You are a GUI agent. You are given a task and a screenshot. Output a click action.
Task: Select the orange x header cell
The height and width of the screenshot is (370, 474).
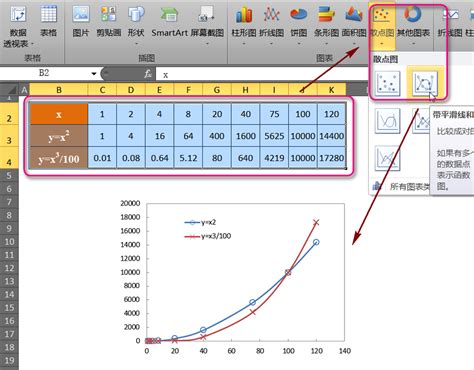59,114
